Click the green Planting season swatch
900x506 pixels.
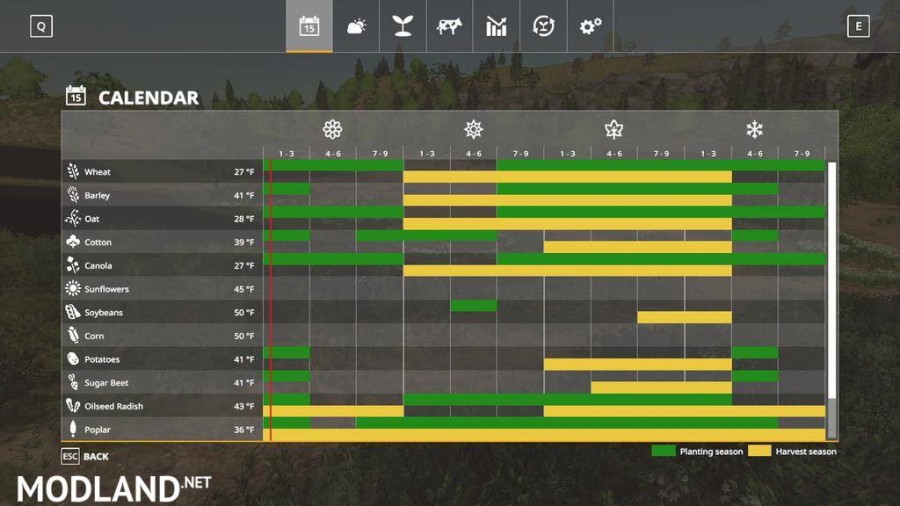(663, 451)
